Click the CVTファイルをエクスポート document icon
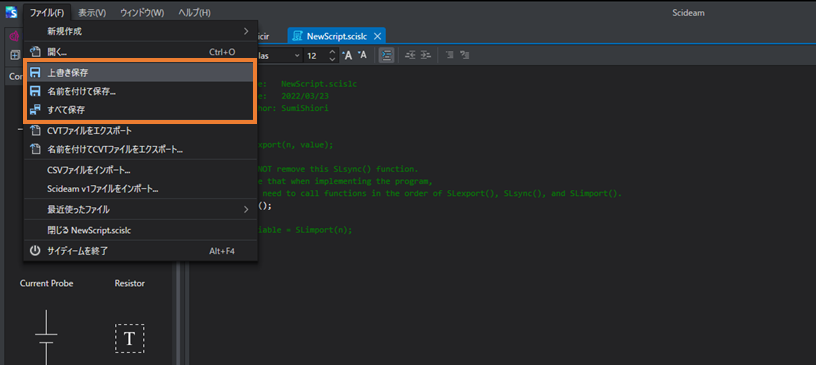 (x=35, y=131)
